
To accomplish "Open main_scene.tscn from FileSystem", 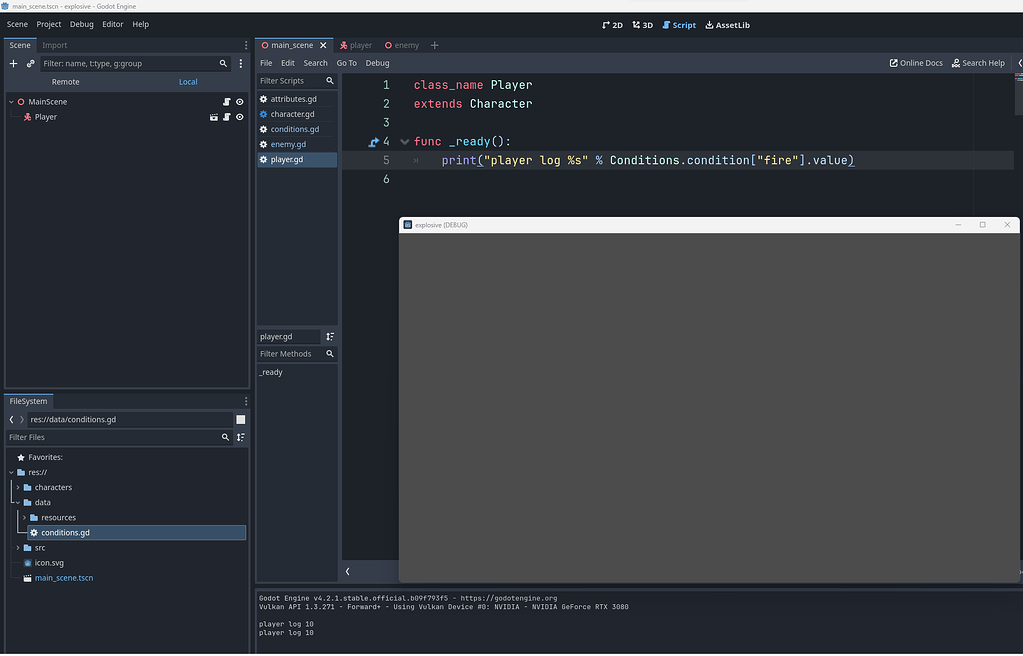I will [x=65, y=577].
